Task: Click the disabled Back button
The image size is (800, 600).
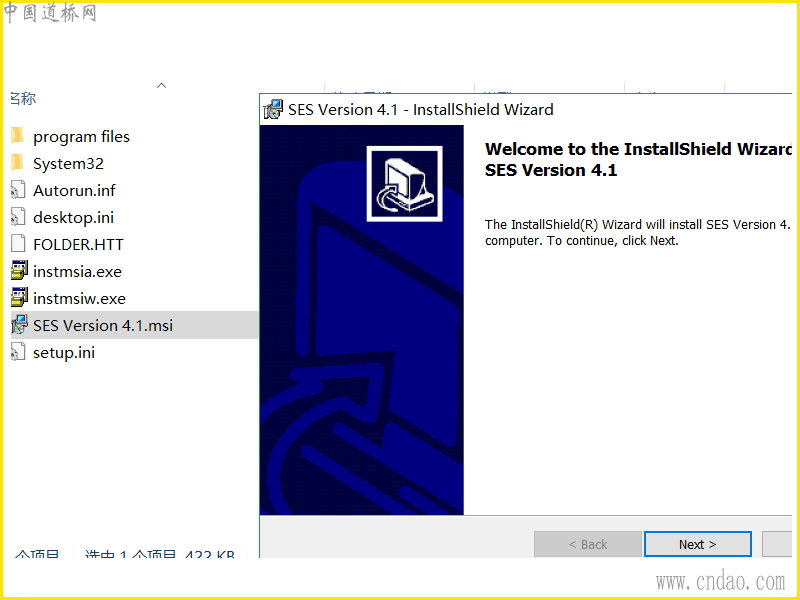Action: click(x=588, y=544)
